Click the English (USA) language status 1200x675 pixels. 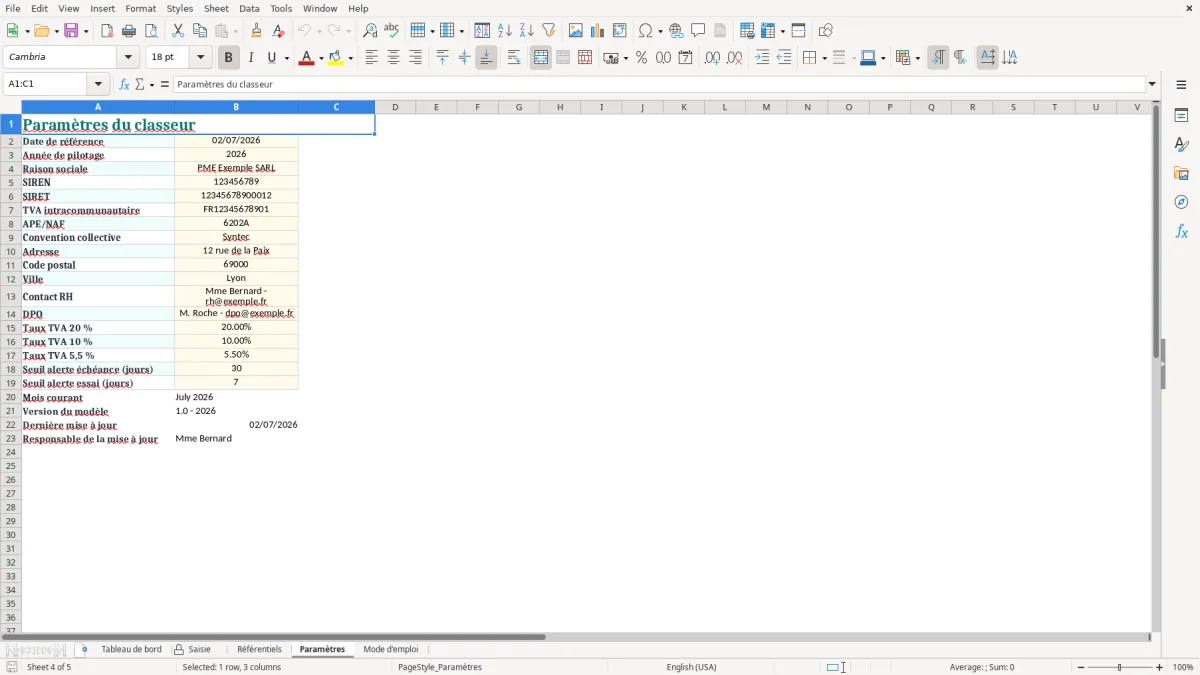(691, 667)
